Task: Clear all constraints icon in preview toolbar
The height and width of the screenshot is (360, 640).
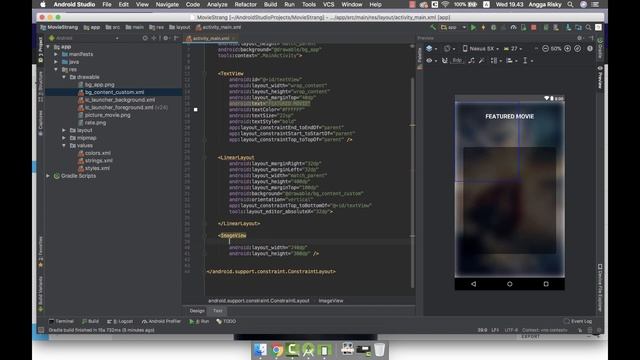Action: (471, 60)
